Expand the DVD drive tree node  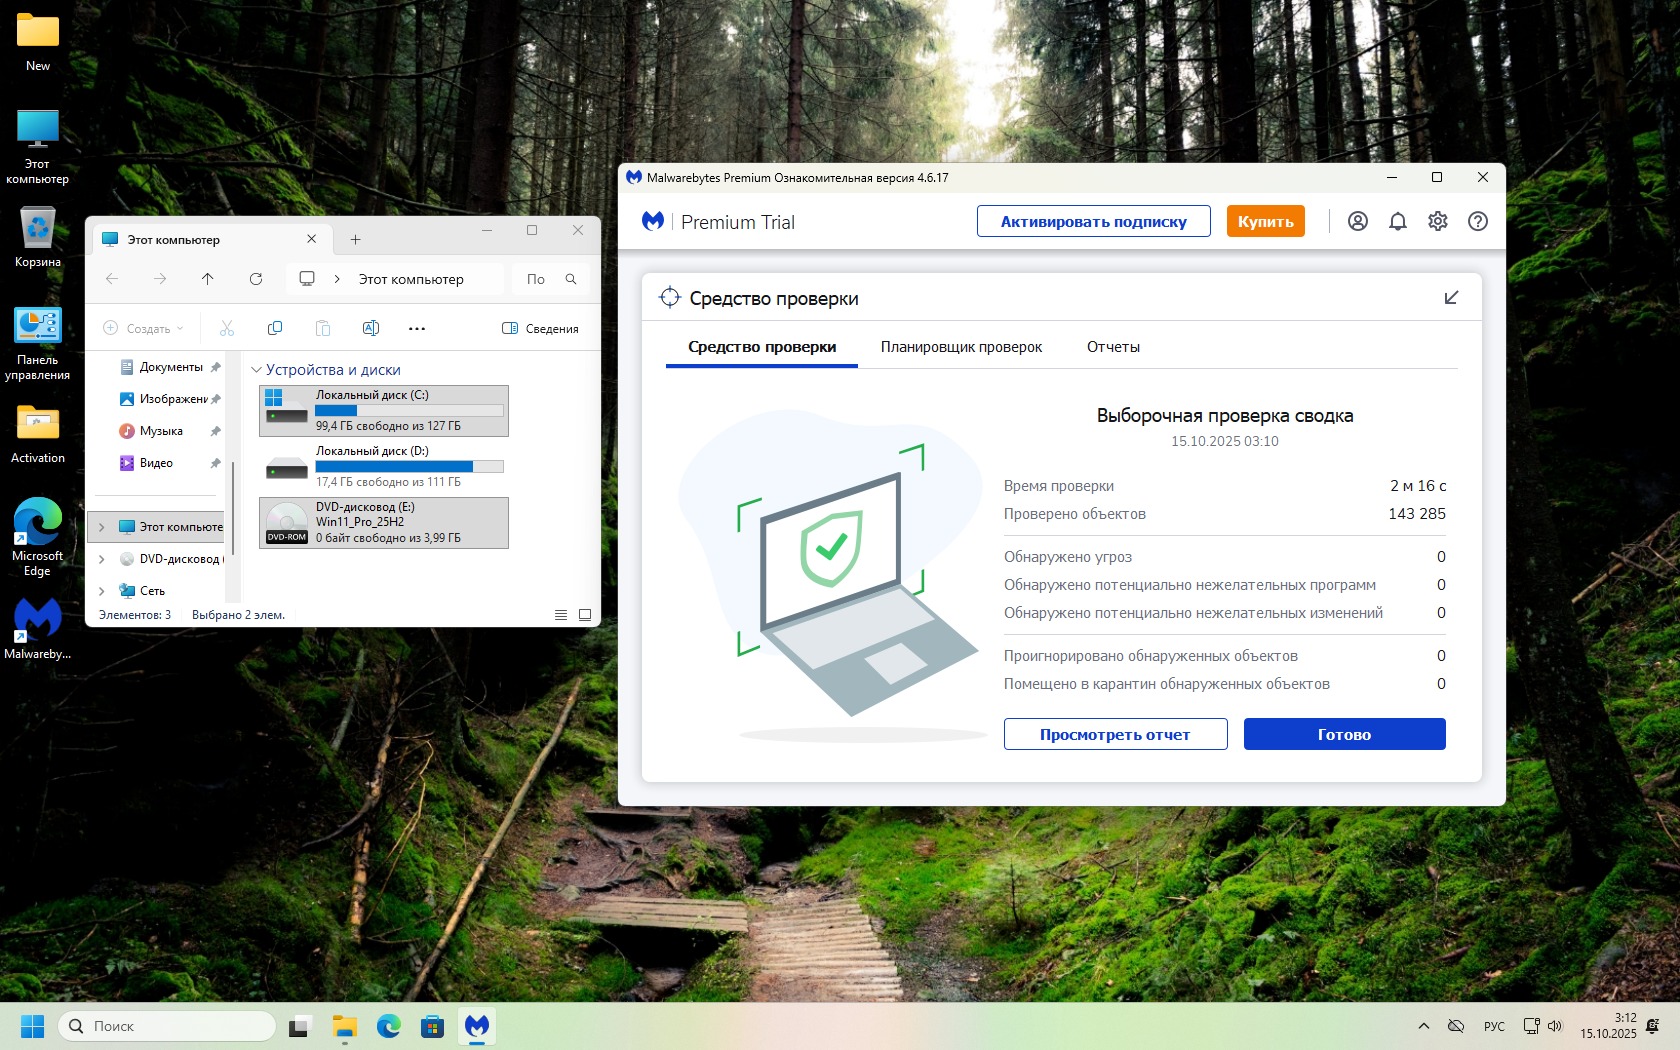(x=101, y=559)
